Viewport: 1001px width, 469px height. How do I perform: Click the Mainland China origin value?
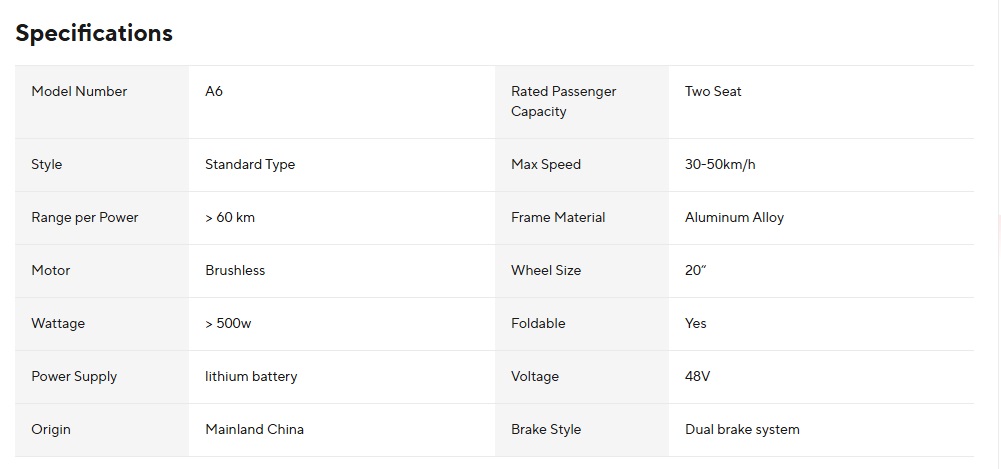pos(254,429)
